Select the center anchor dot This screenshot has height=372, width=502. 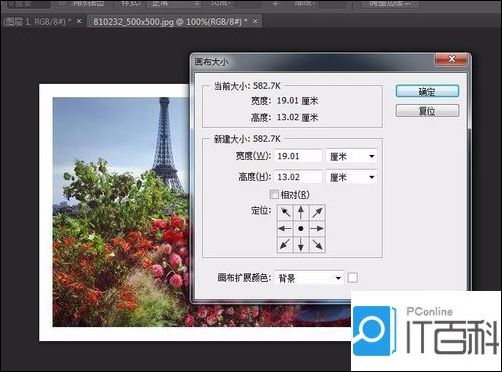point(301,228)
